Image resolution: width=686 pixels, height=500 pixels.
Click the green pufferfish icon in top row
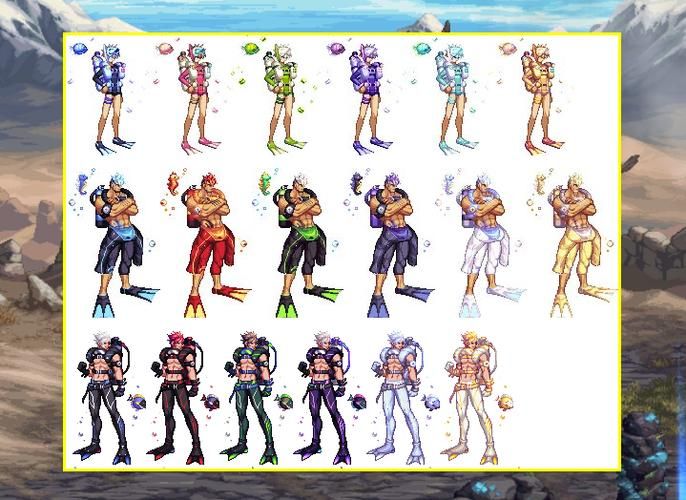click(250, 48)
